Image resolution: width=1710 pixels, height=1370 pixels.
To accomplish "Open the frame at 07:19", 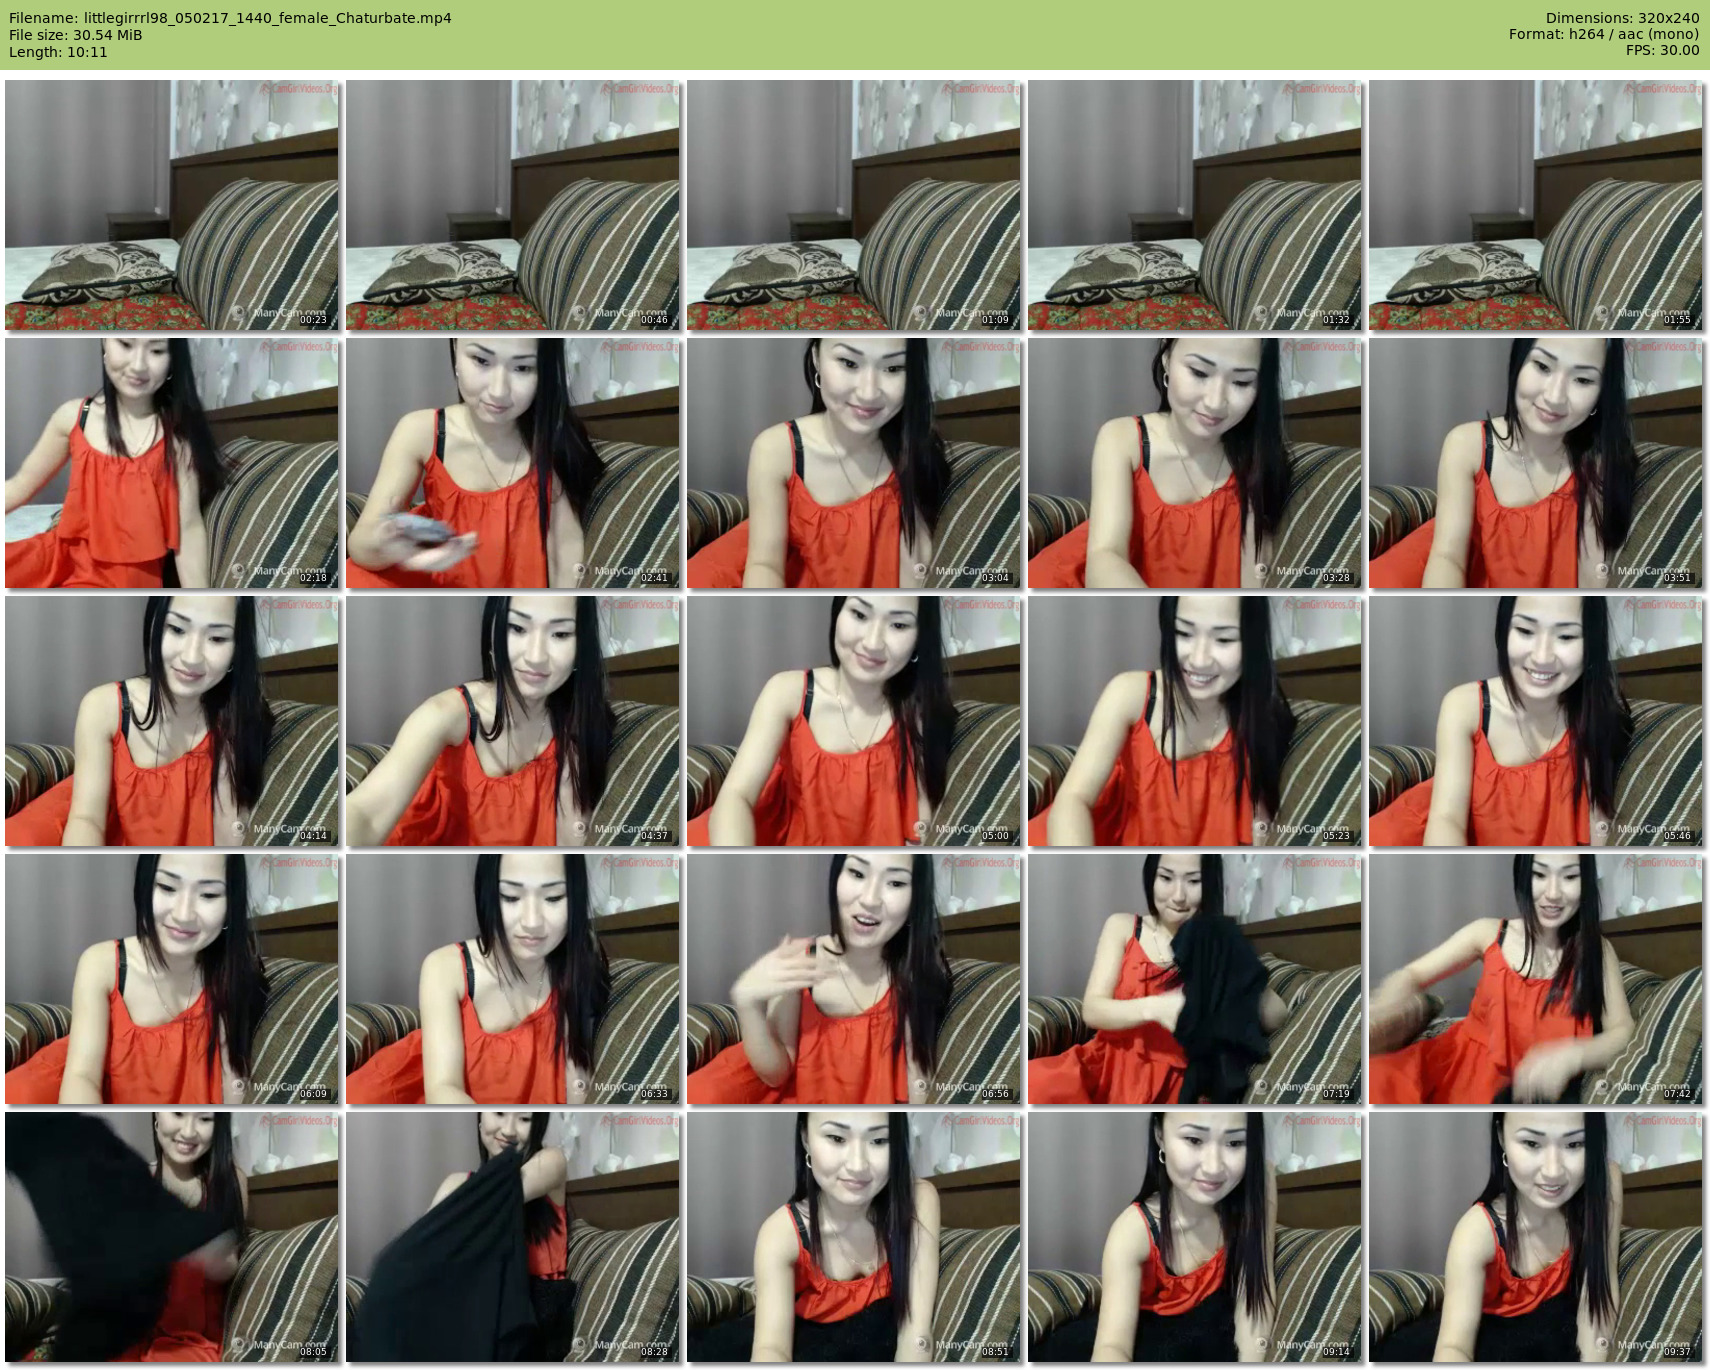I will tap(1195, 979).
